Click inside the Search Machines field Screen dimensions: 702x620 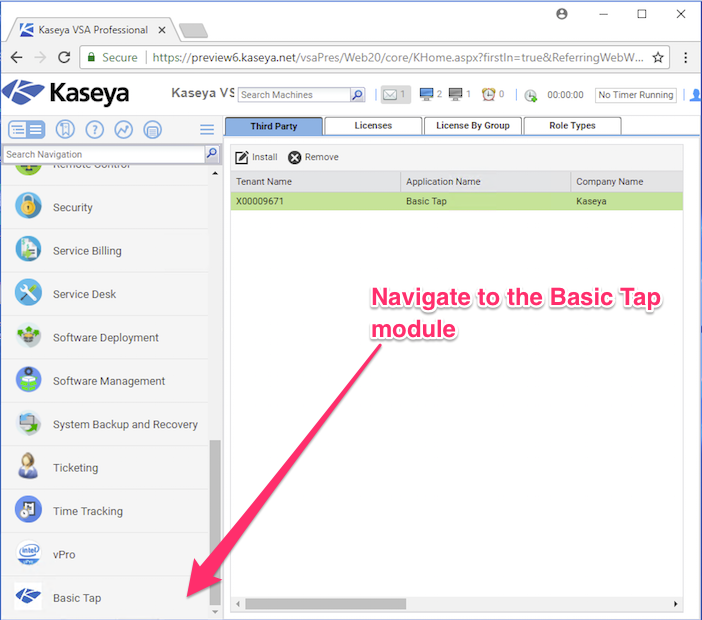(294, 95)
